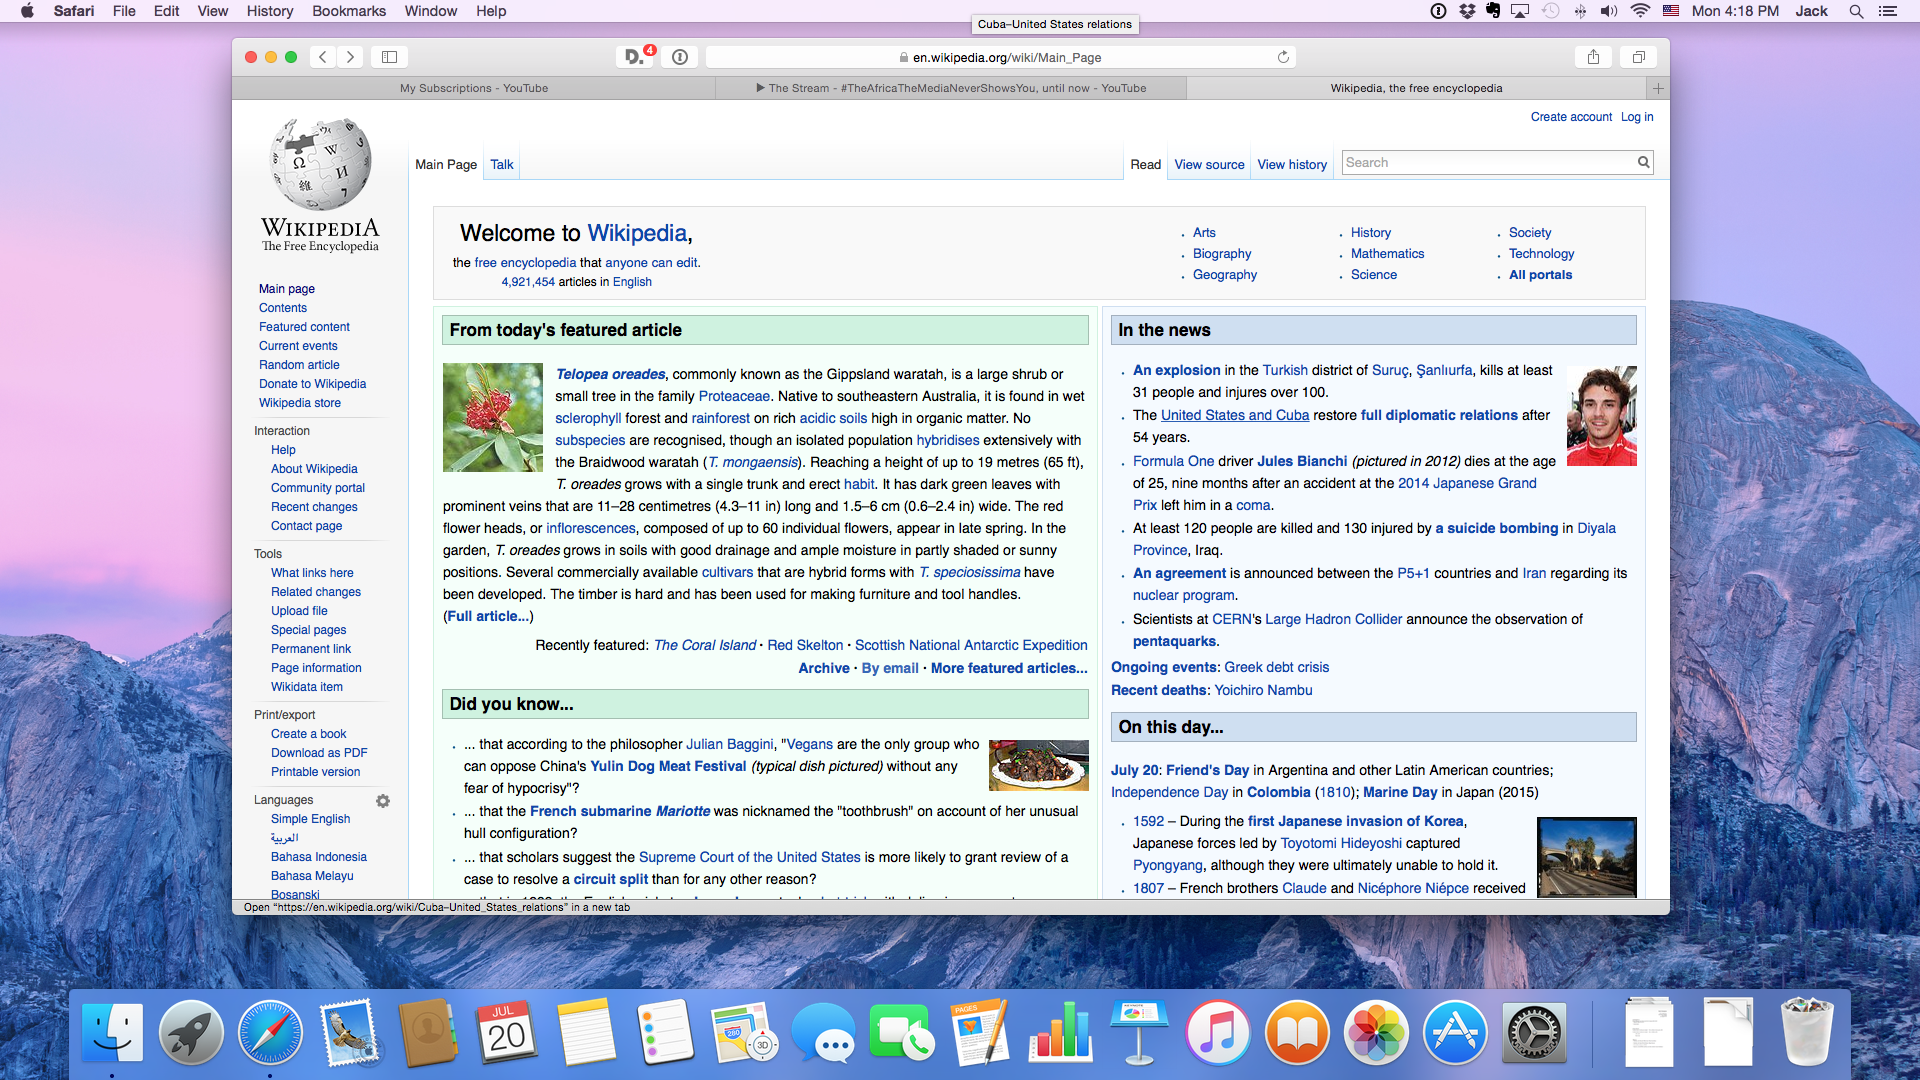This screenshot has height=1080, width=1920.
Task: Open Numbers from the Dock
Action: click(x=1060, y=1032)
